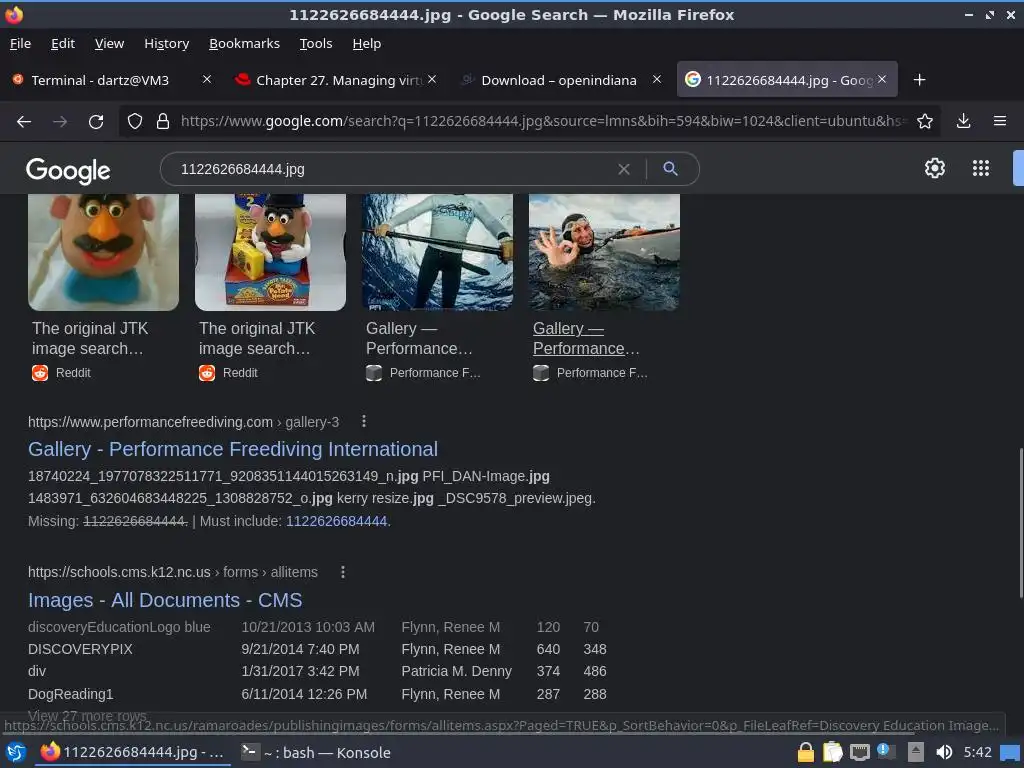Click boxed Mr. Potato Head toy thumbnail
1024x768 pixels.
pyautogui.click(x=270, y=252)
